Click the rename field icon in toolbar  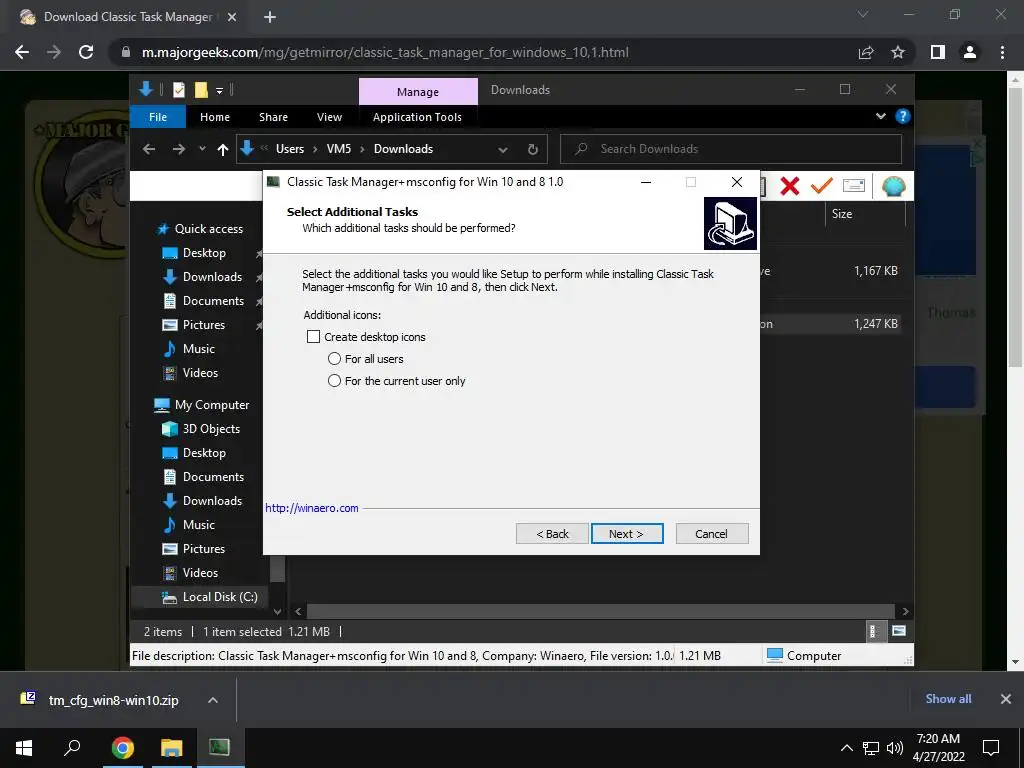(x=854, y=186)
